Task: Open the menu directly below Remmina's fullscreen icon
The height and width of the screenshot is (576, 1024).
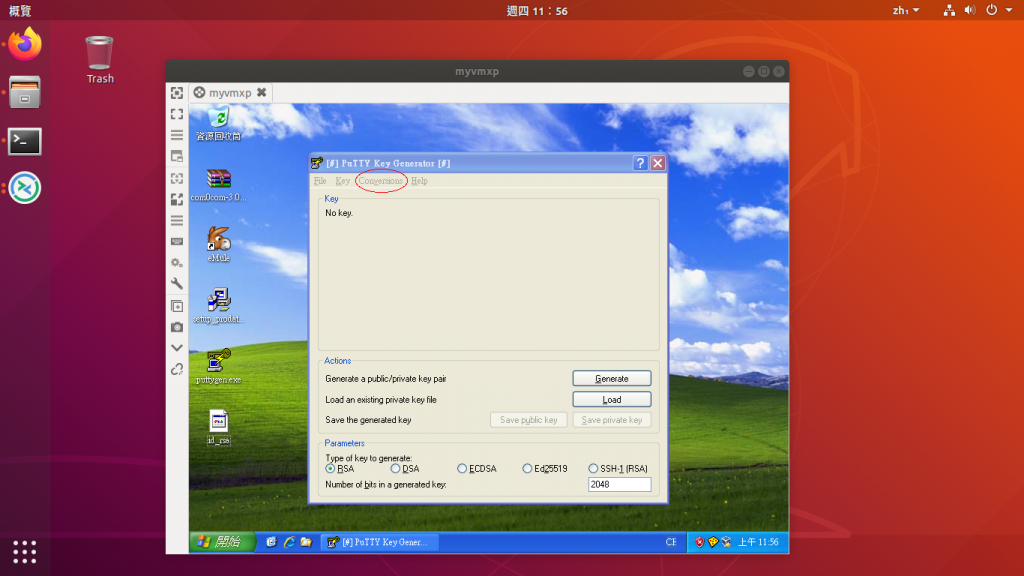Action: click(x=177, y=135)
